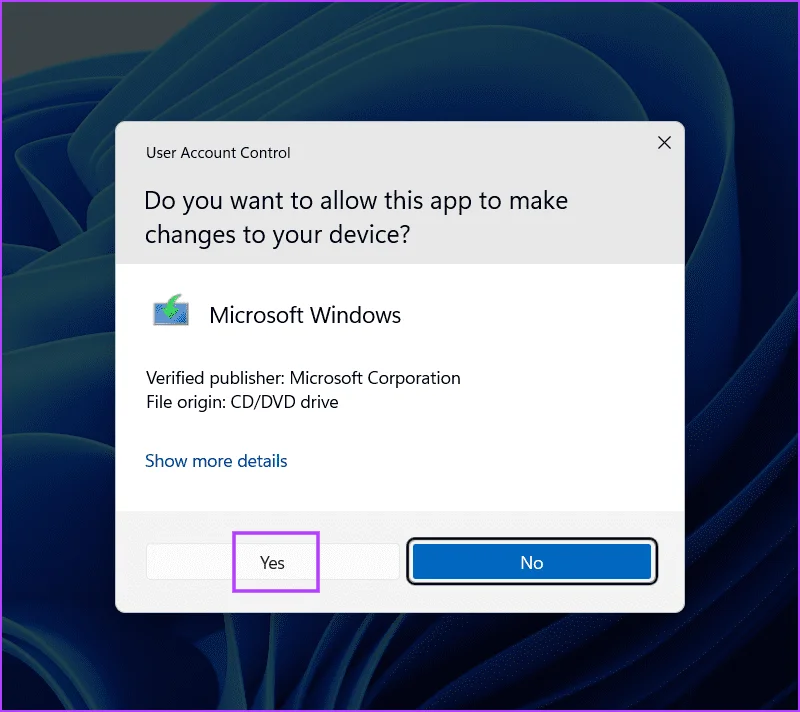The height and width of the screenshot is (712, 800).
Task: Click Yes to allow changes
Action: (272, 562)
